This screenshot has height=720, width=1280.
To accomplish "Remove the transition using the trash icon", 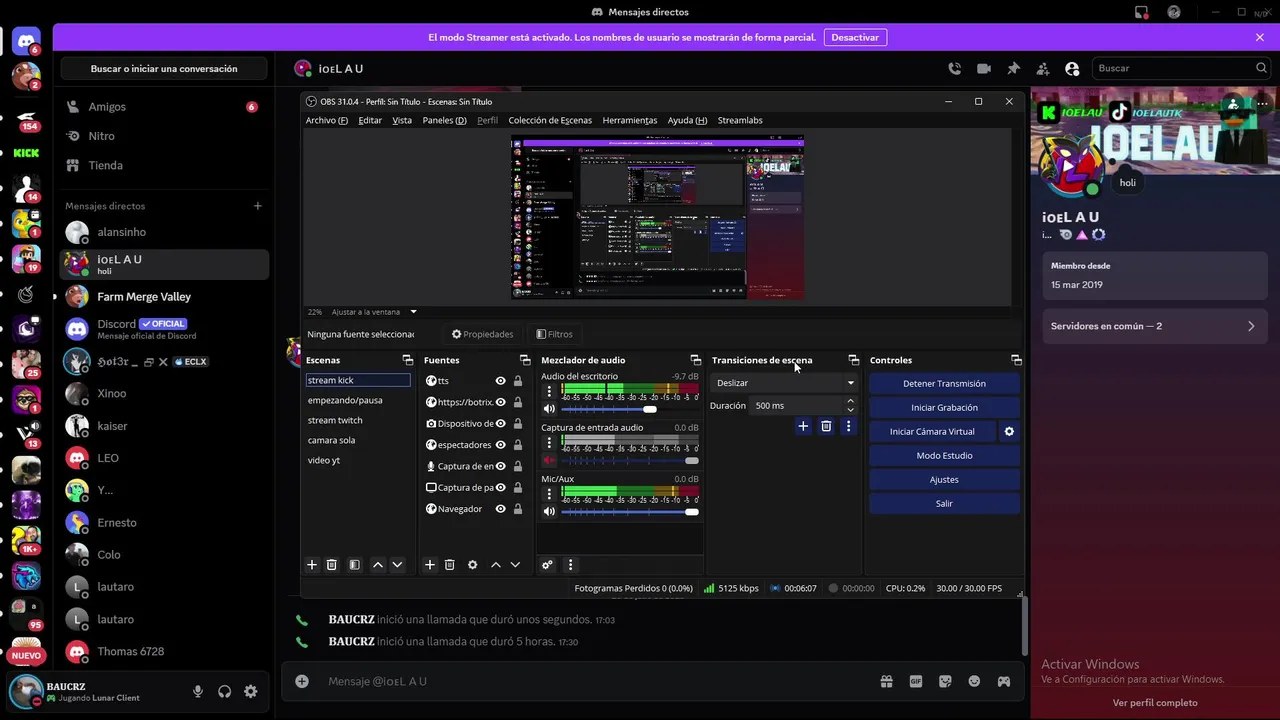I will pos(826,426).
